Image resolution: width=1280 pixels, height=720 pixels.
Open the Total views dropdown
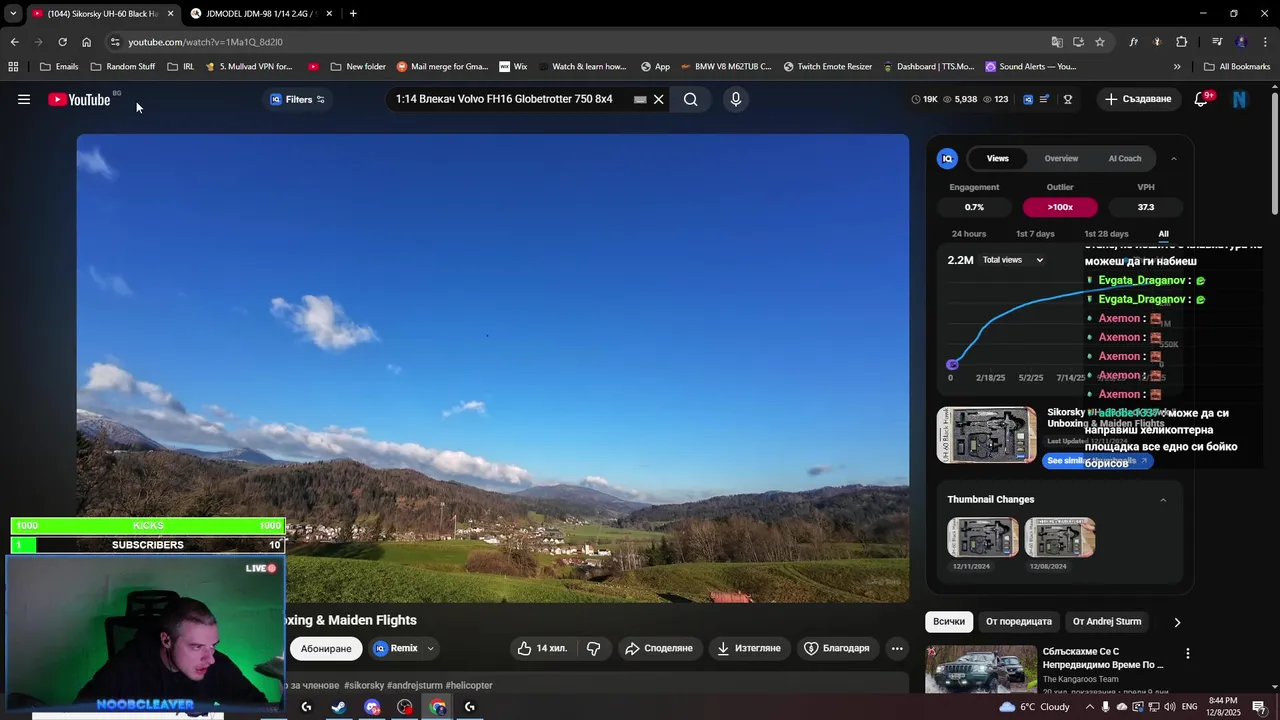click(x=1012, y=260)
